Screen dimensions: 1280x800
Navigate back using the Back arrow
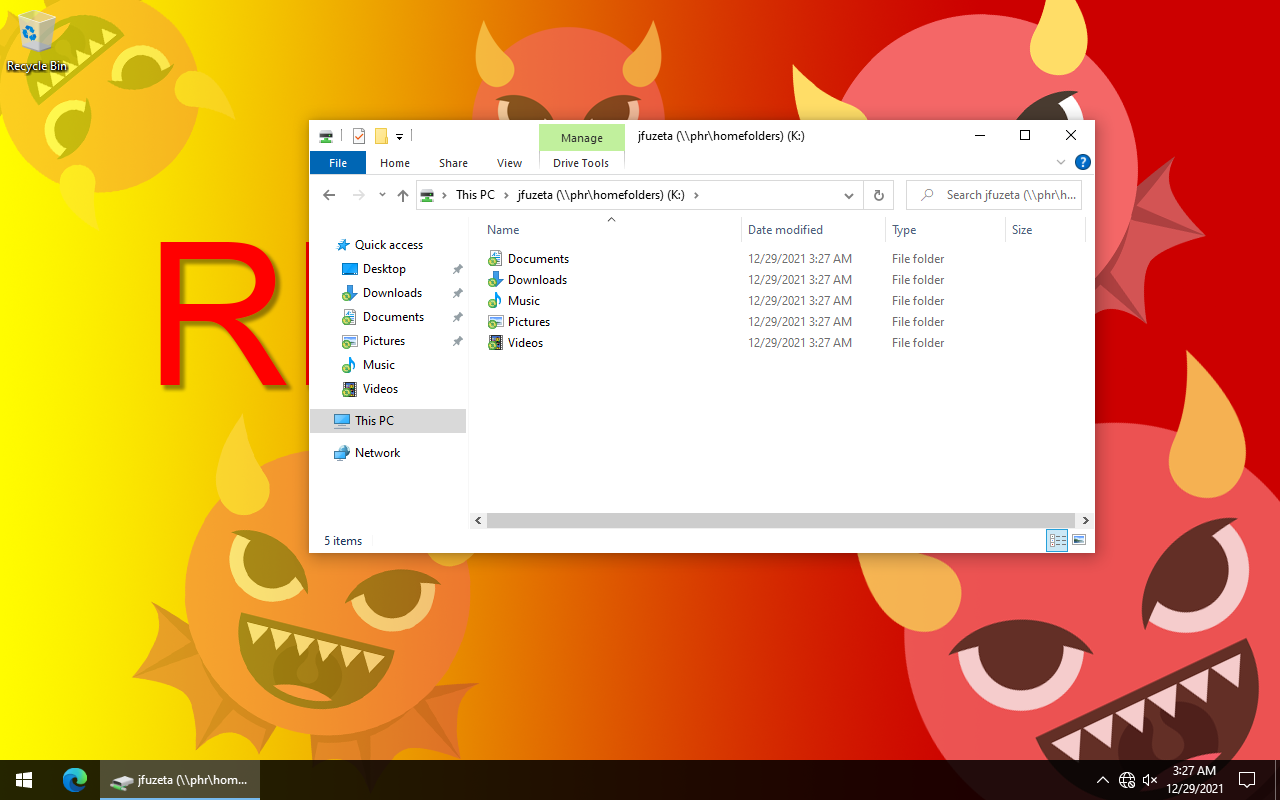329,195
